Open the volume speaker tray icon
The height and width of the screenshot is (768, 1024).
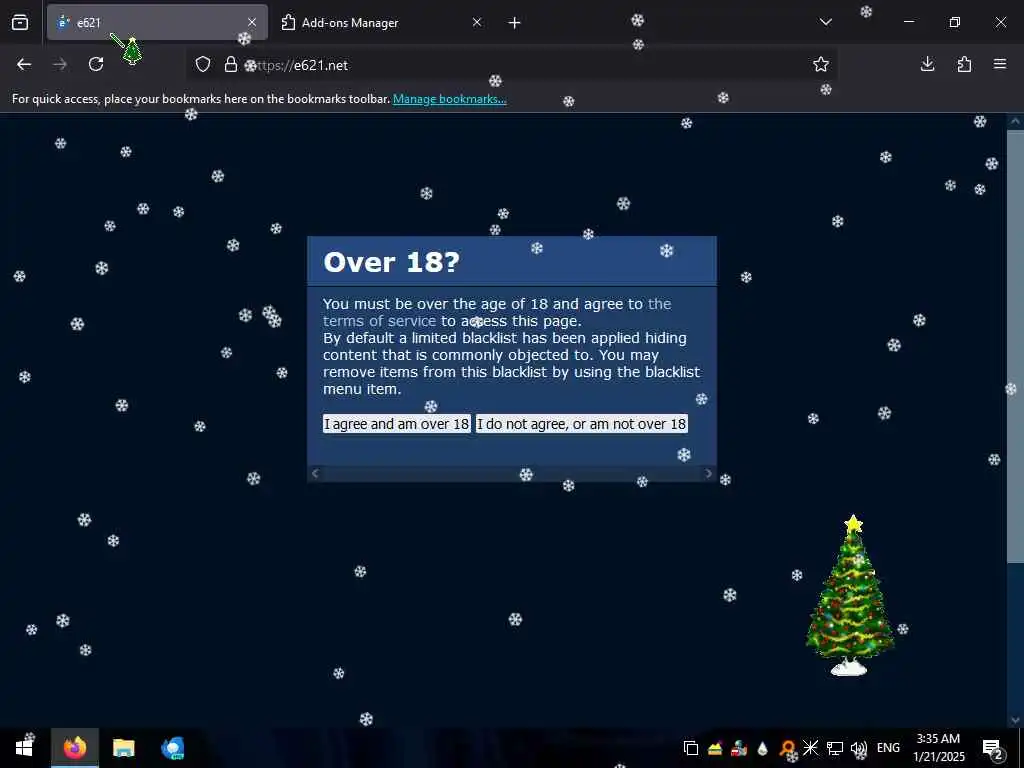point(859,748)
